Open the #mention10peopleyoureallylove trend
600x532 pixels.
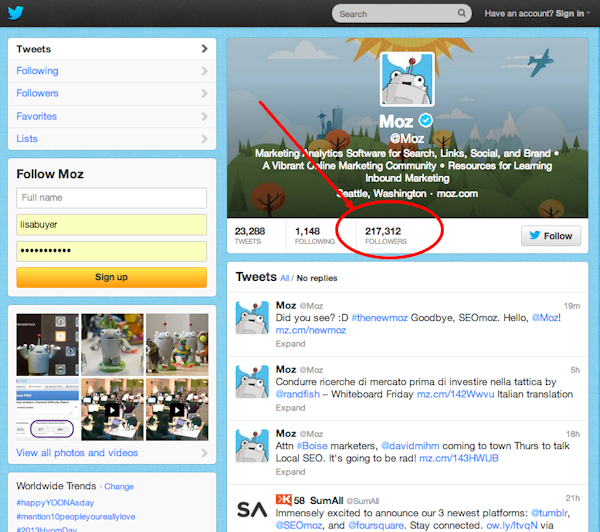[76, 517]
